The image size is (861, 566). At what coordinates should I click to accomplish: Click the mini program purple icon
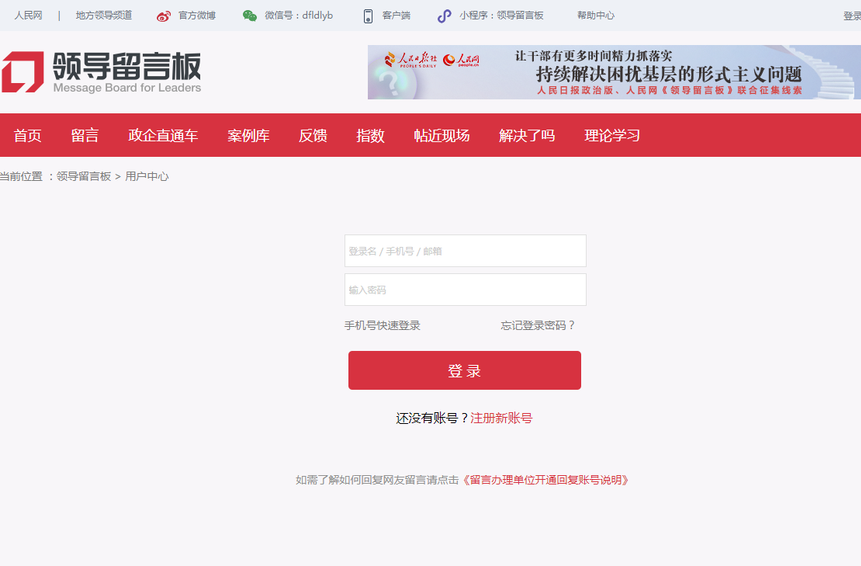(444, 16)
